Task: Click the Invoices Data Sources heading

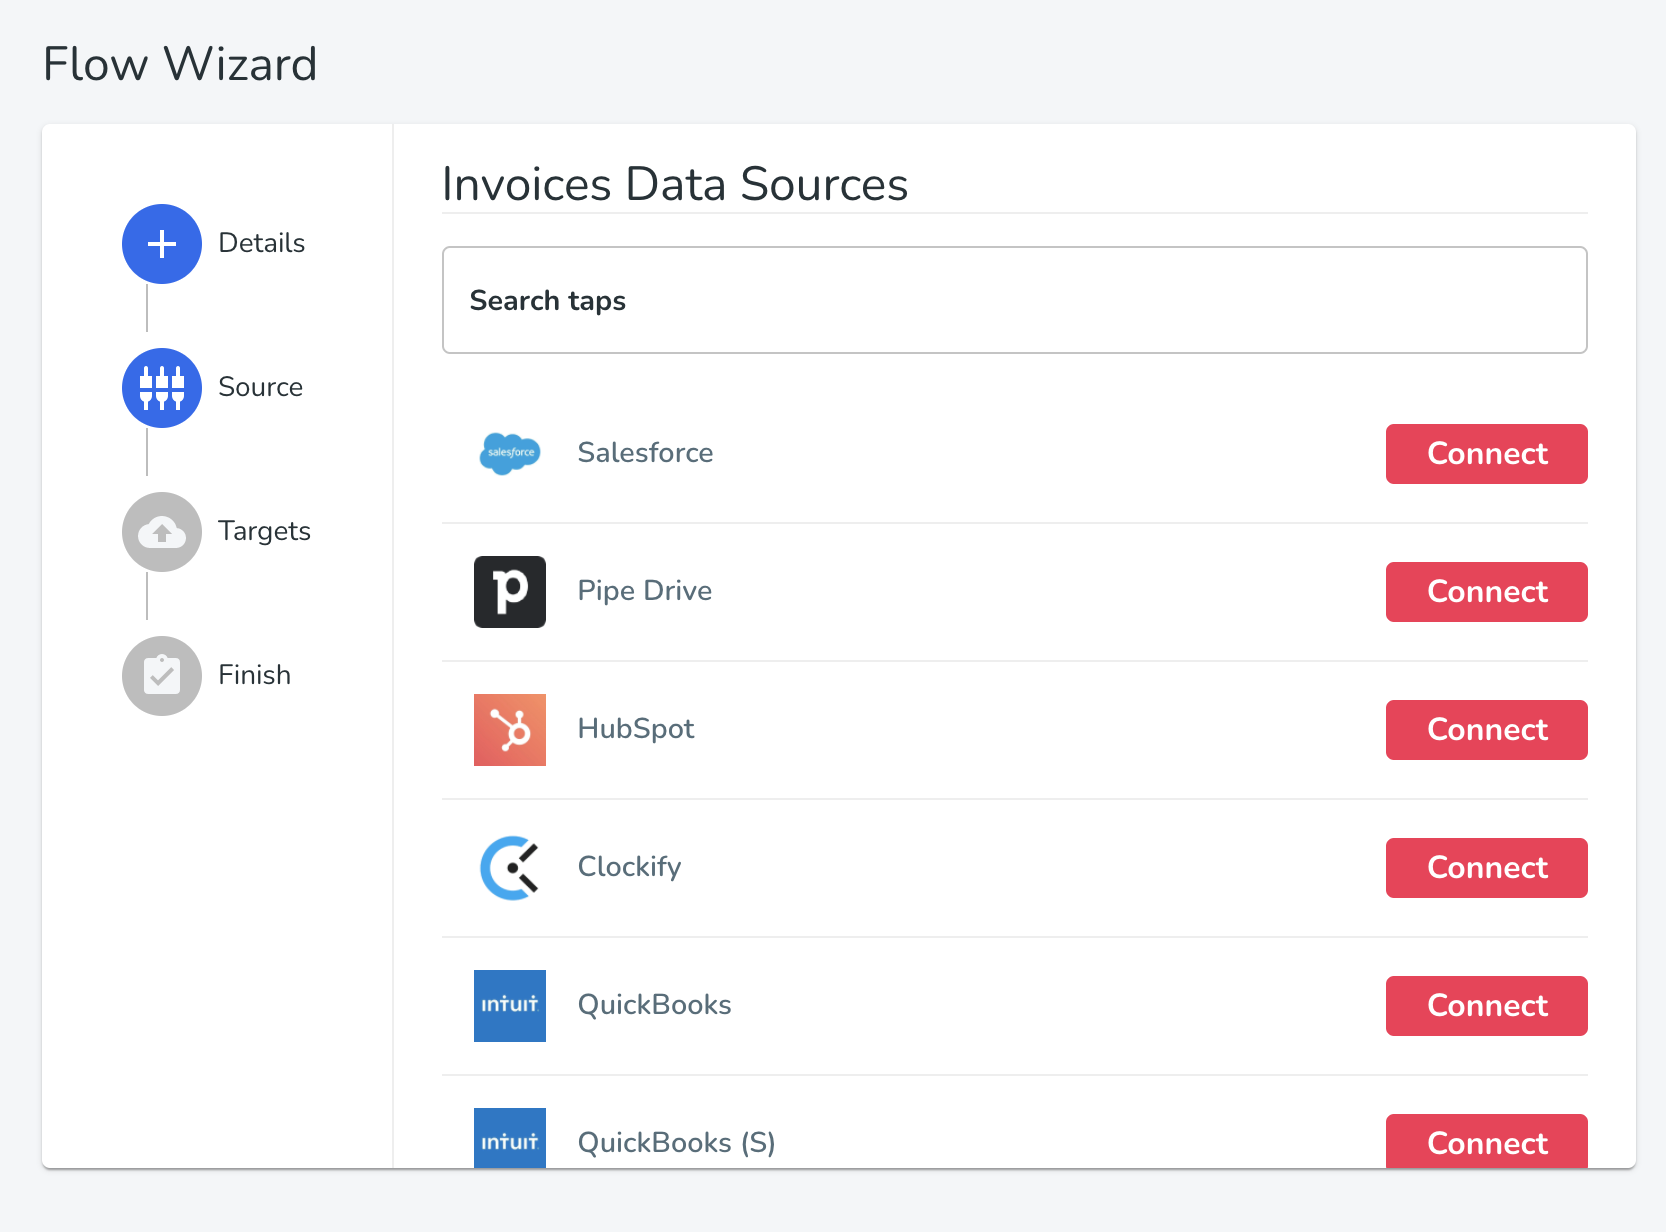Action: (675, 185)
